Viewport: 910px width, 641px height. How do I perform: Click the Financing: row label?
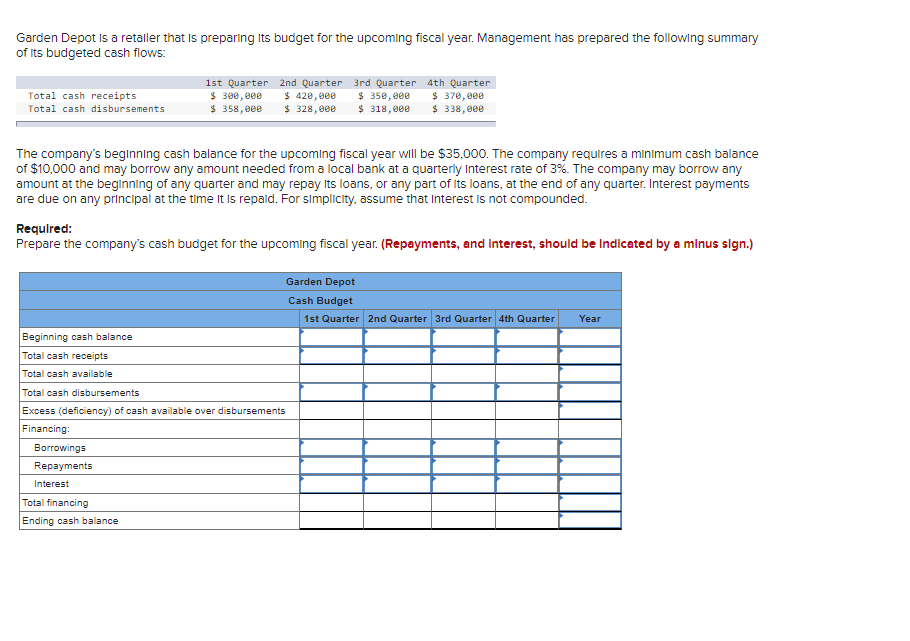pyautogui.click(x=46, y=428)
